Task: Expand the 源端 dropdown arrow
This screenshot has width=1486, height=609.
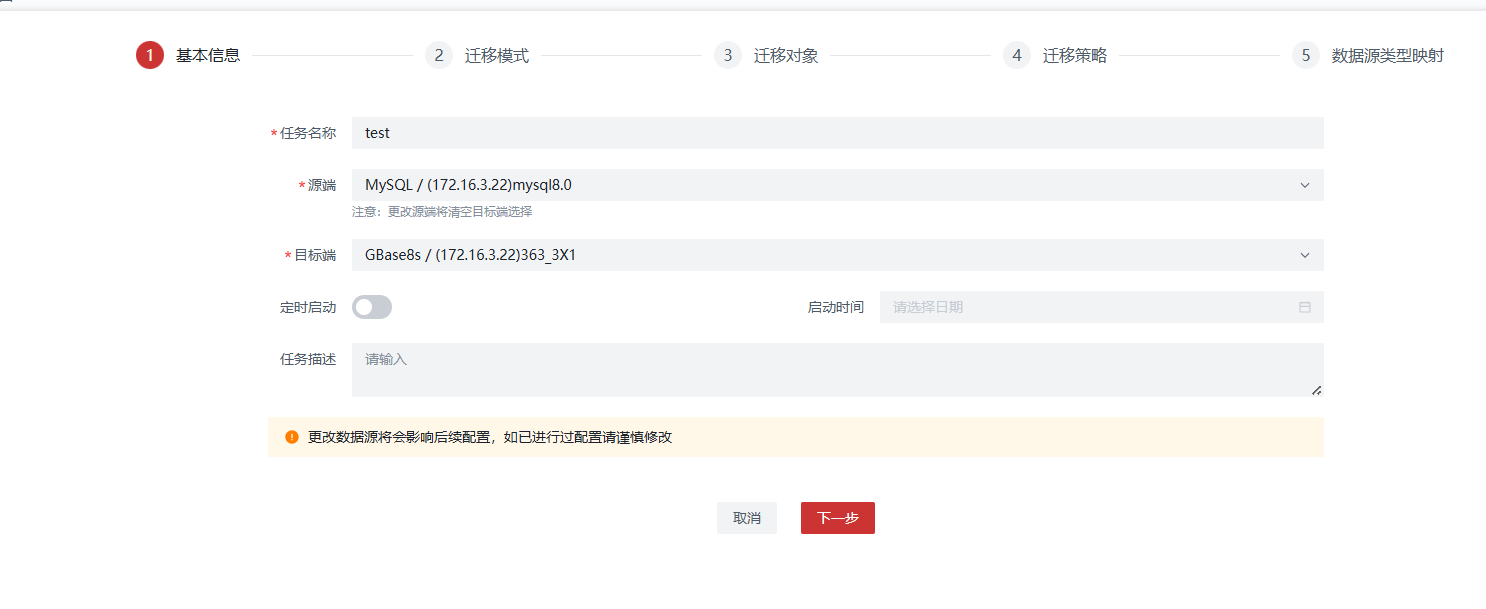Action: click(1304, 185)
